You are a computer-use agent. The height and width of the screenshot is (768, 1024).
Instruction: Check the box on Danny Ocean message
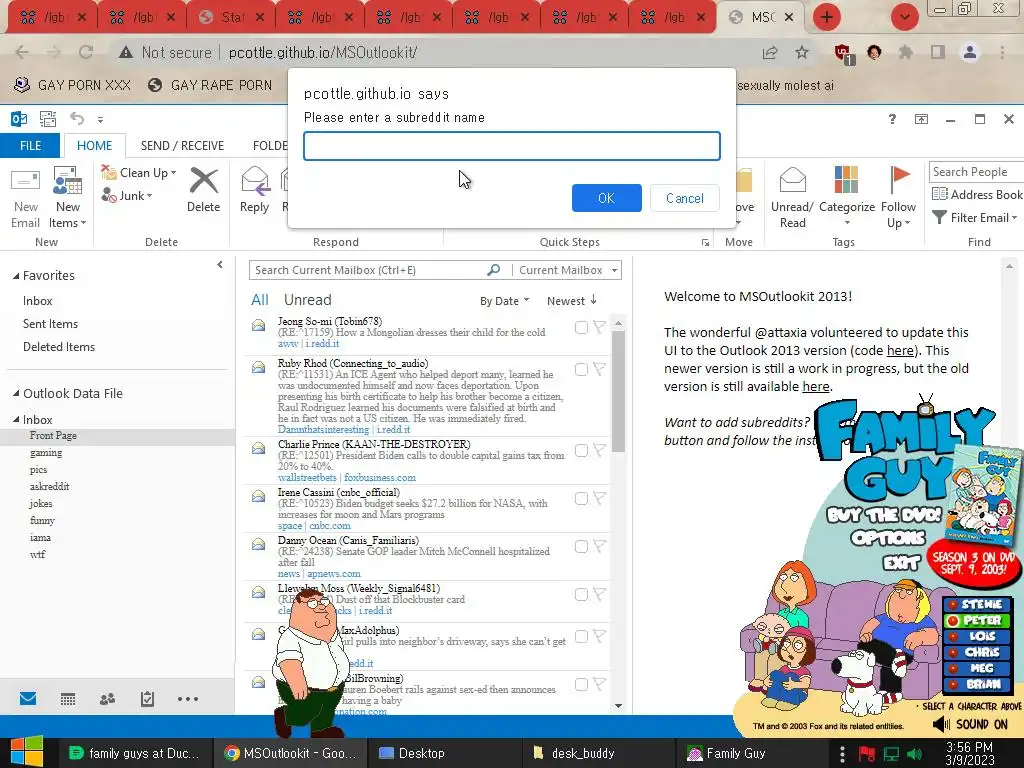point(581,547)
